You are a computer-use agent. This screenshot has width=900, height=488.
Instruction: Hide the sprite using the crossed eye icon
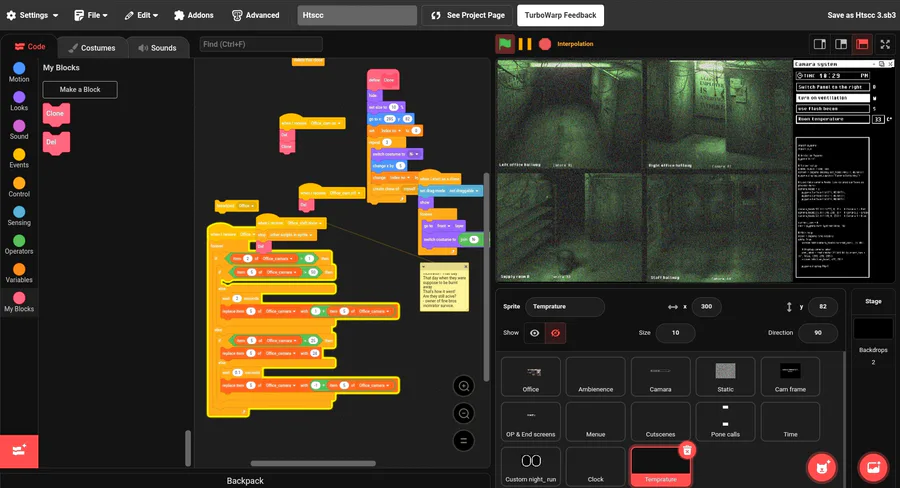point(555,333)
